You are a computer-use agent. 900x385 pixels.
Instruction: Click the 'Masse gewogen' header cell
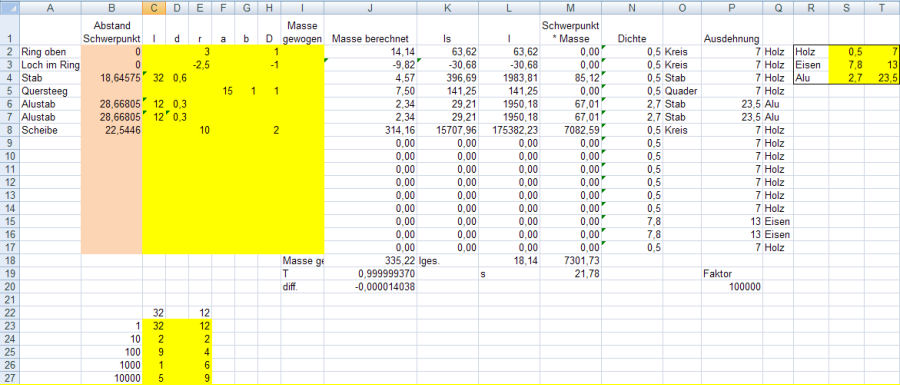click(x=302, y=30)
